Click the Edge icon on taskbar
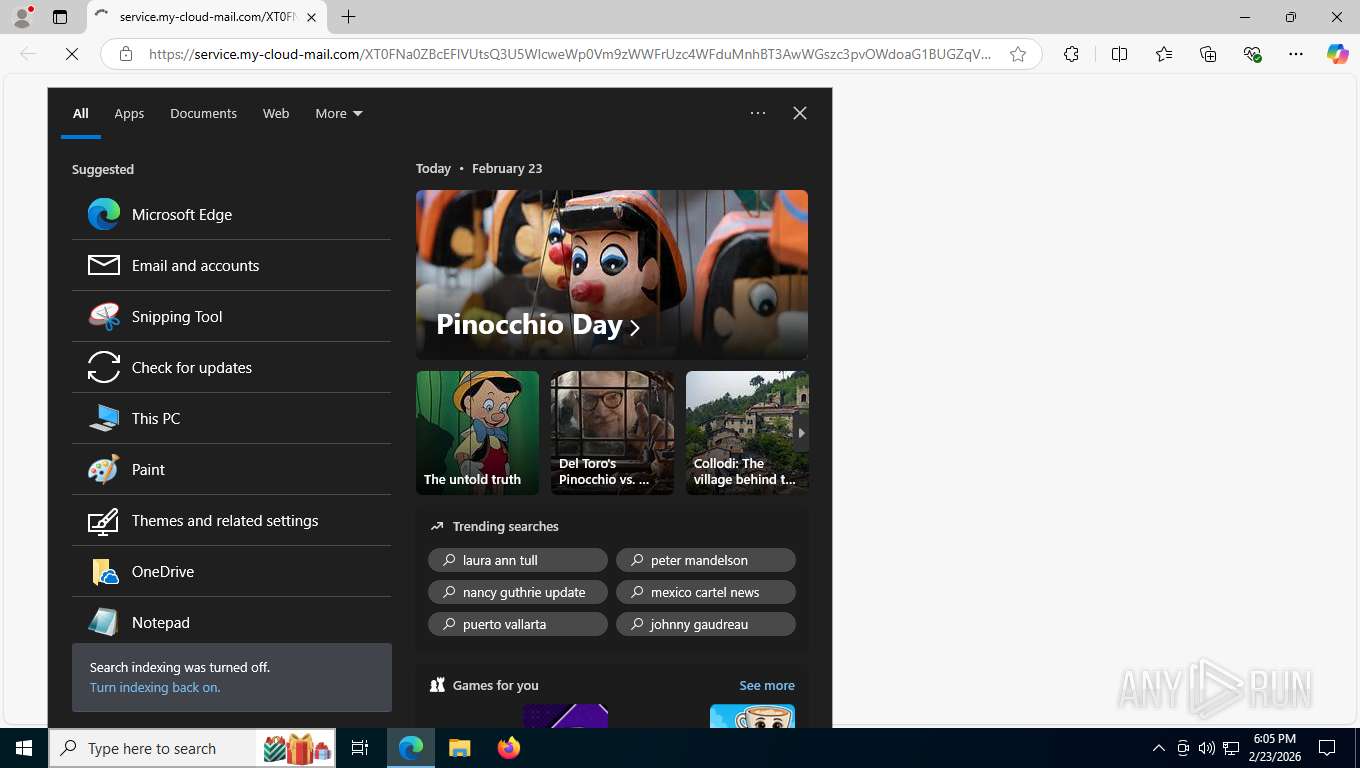 point(411,748)
